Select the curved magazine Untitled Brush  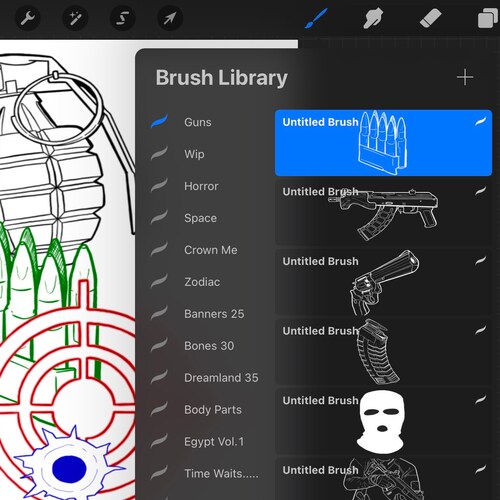coord(383,352)
